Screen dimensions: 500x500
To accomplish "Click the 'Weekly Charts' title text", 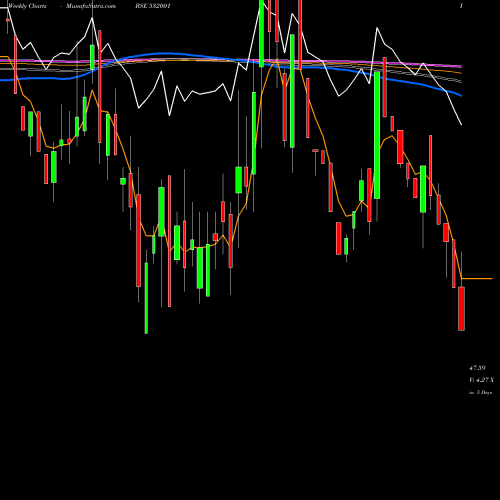I will [27, 6].
